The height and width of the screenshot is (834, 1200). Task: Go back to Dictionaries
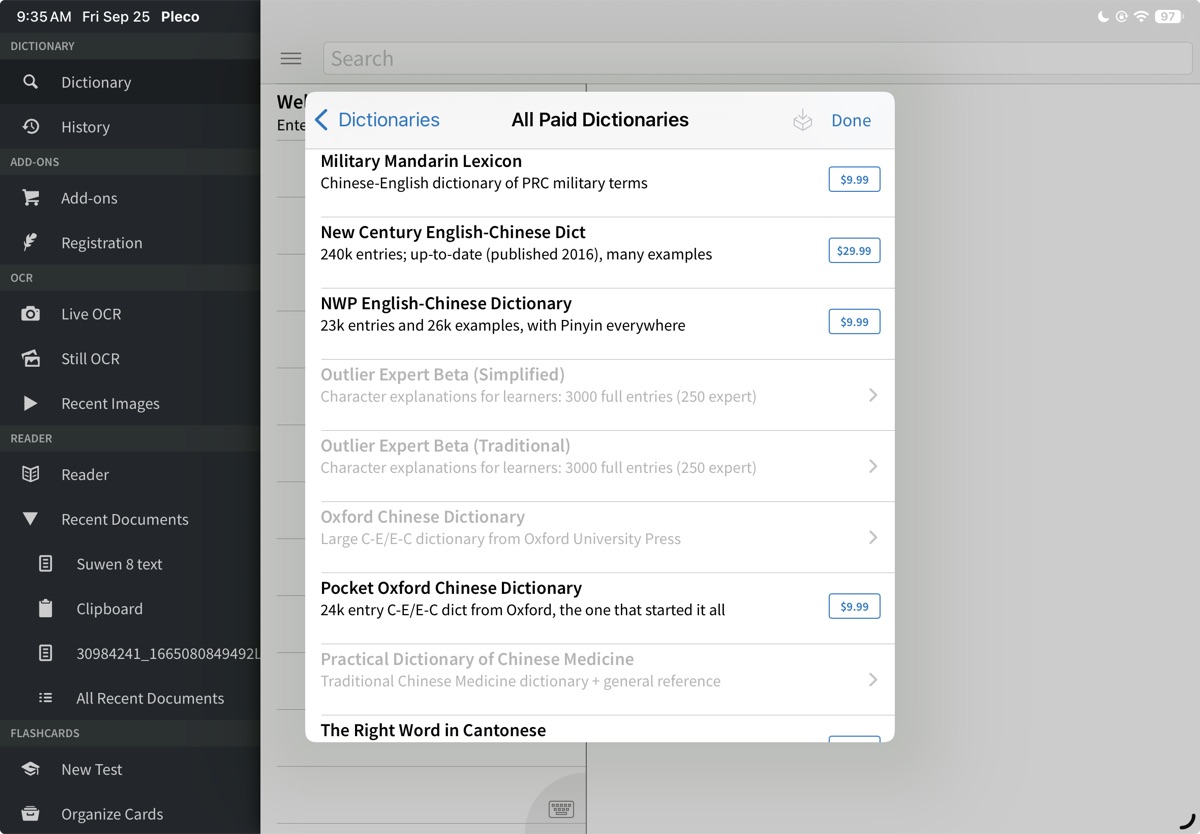pos(377,120)
